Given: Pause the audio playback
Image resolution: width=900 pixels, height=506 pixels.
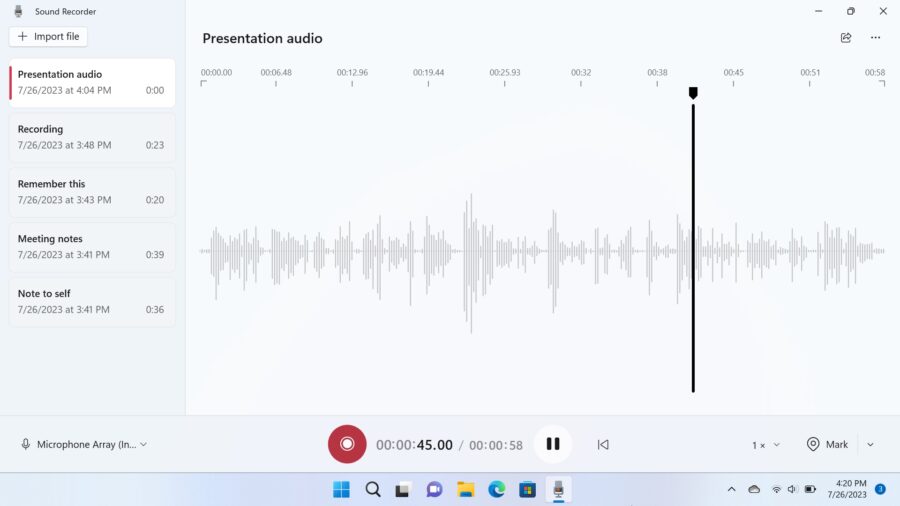Looking at the screenshot, I should [553, 444].
